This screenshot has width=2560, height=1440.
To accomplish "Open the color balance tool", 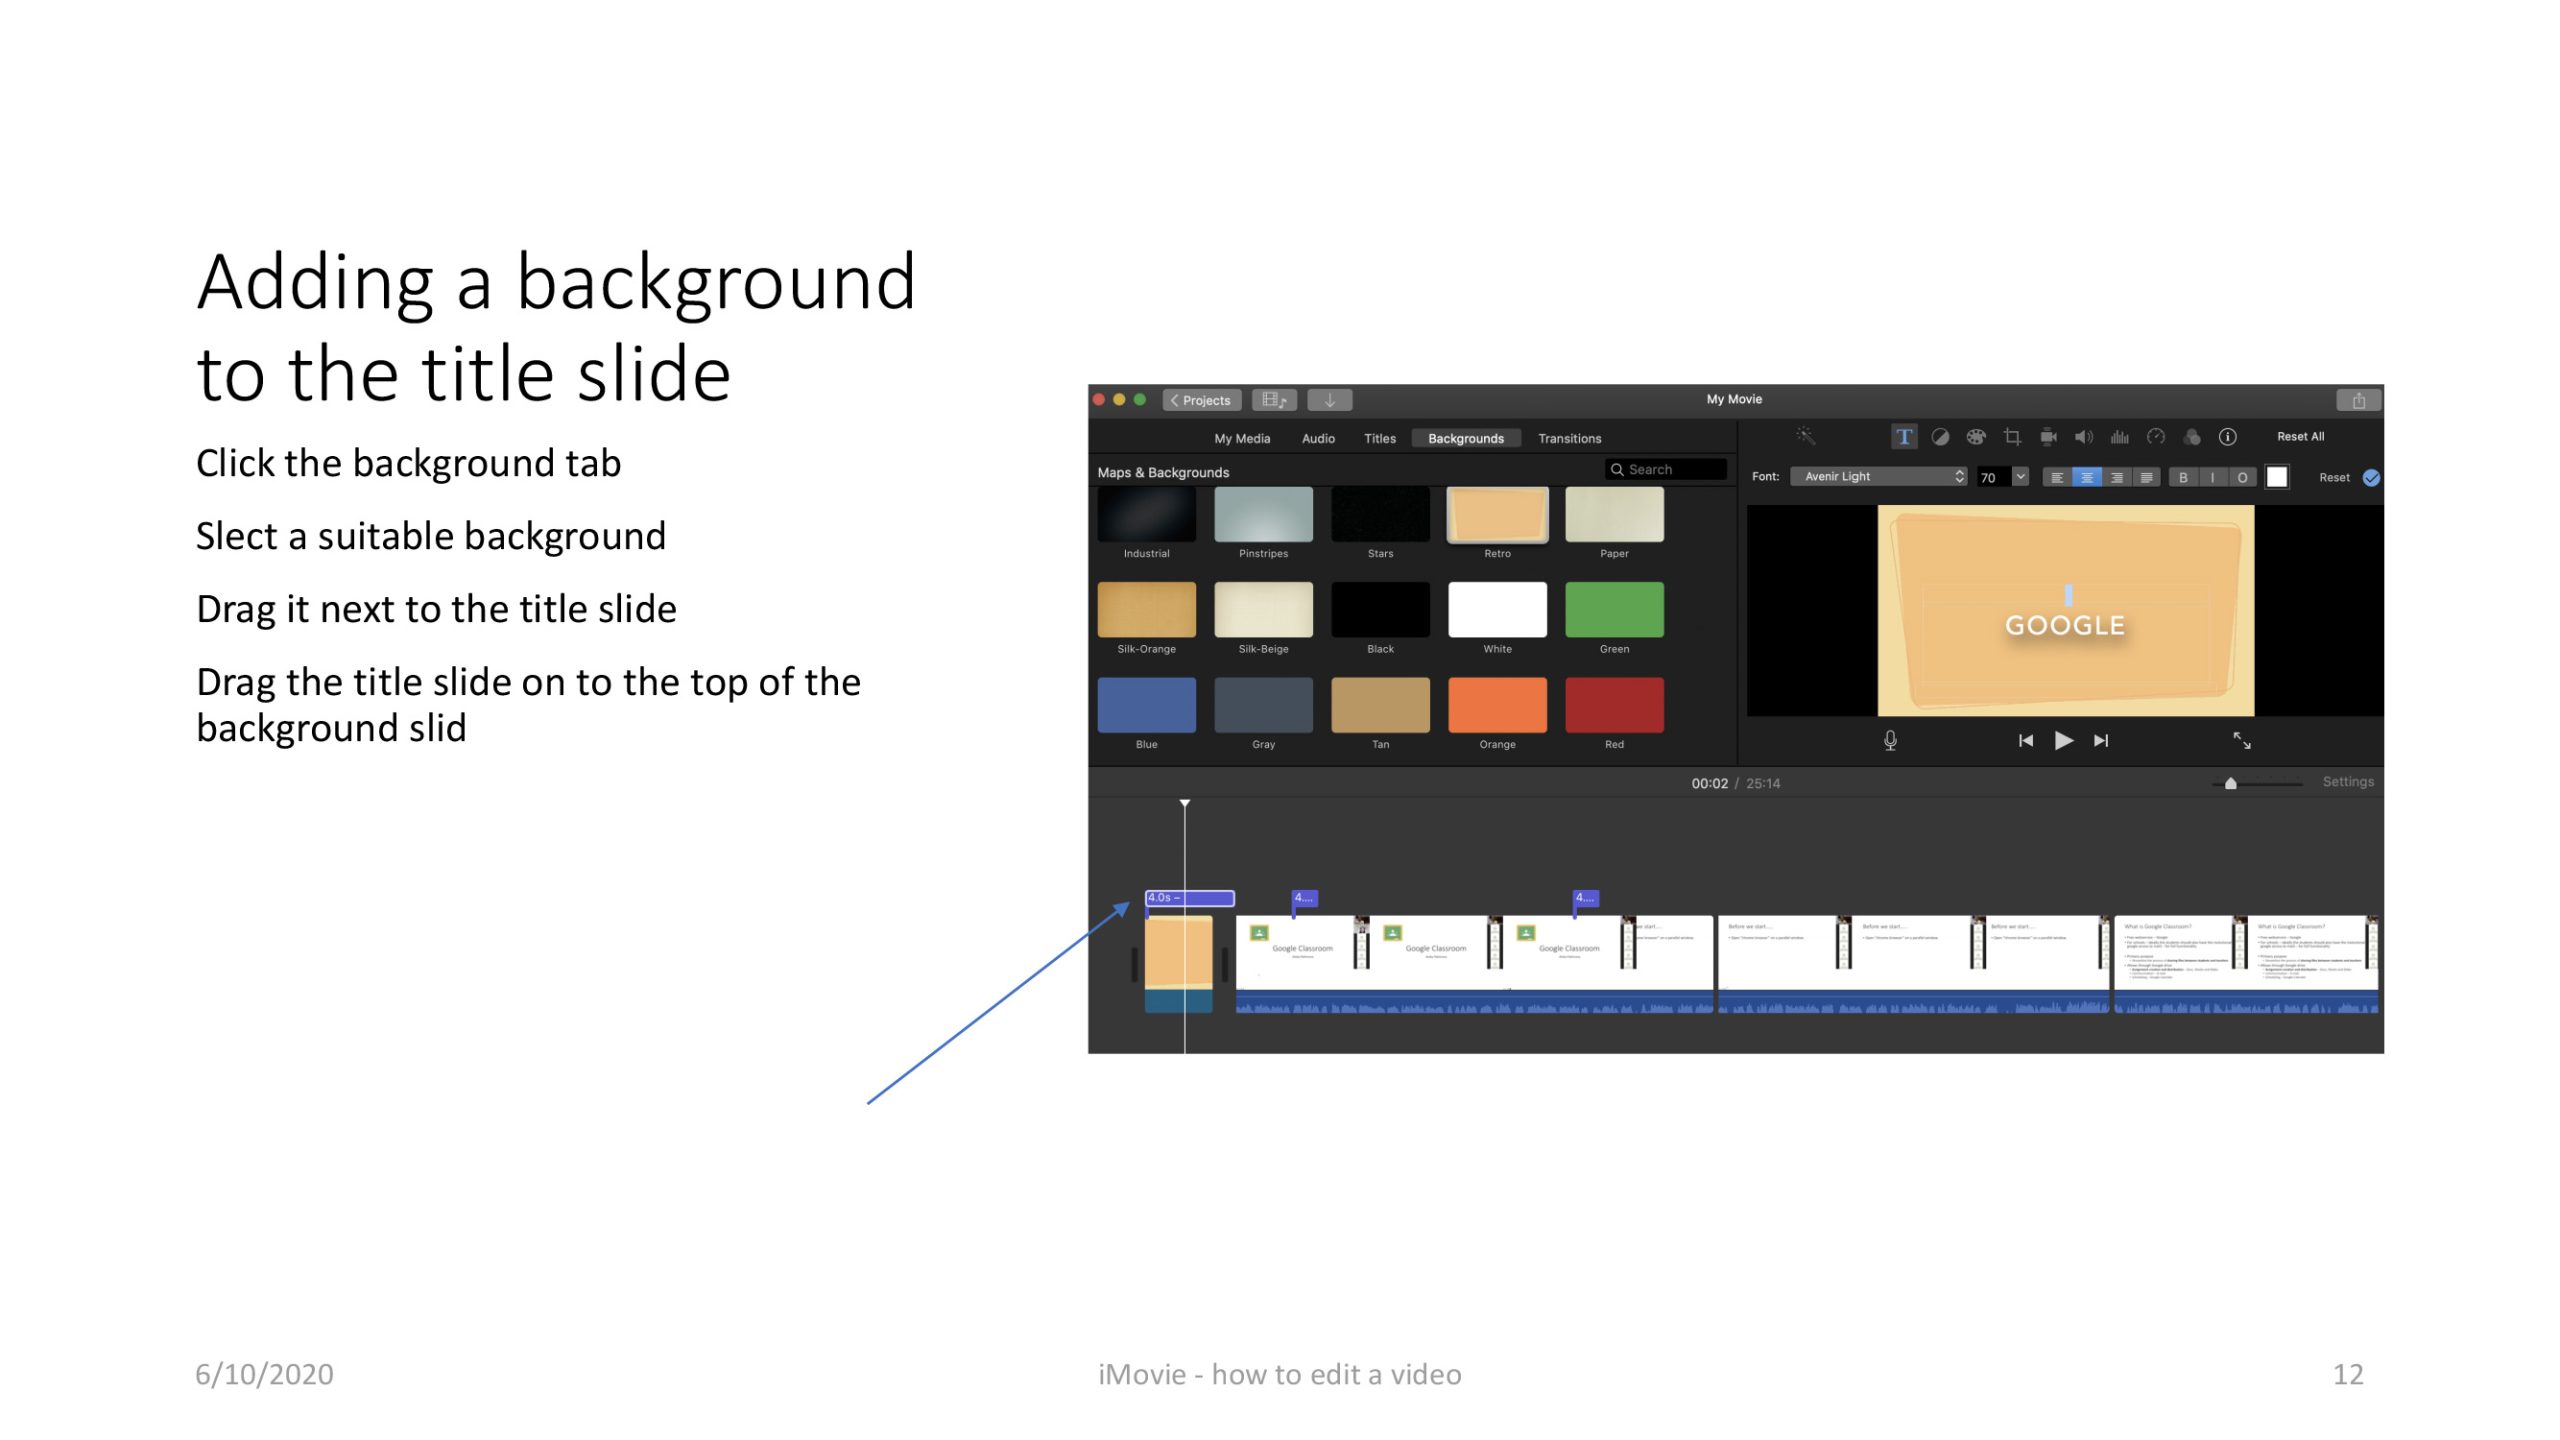I will [1940, 437].
